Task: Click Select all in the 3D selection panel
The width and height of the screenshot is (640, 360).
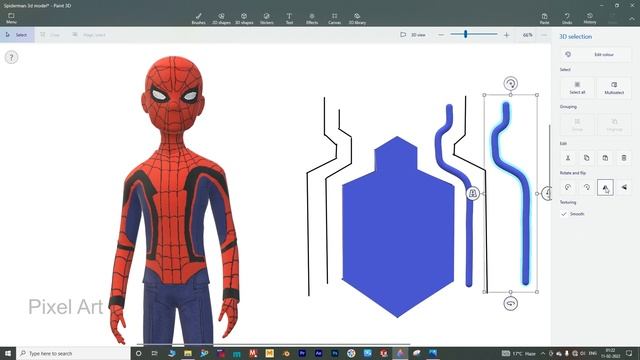Action: (577, 88)
